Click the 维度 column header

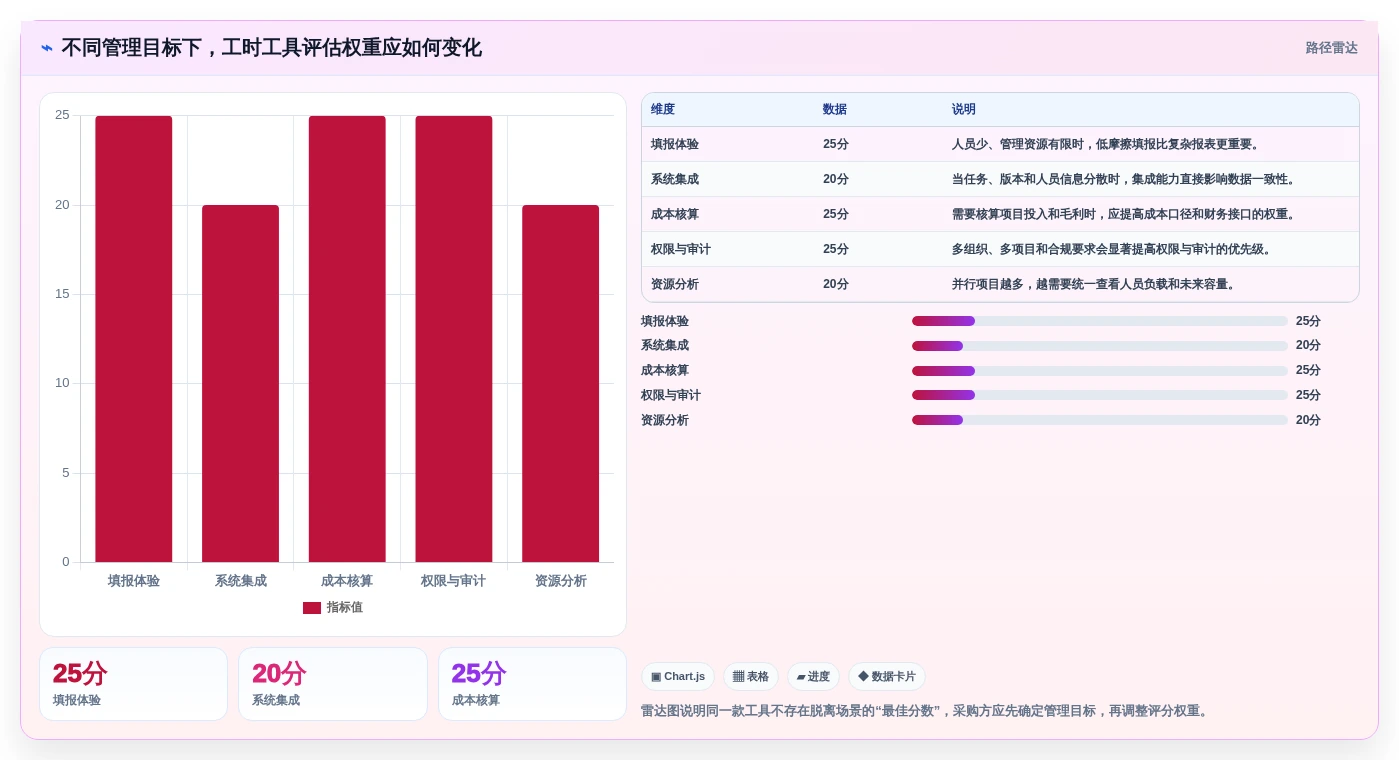663,110
